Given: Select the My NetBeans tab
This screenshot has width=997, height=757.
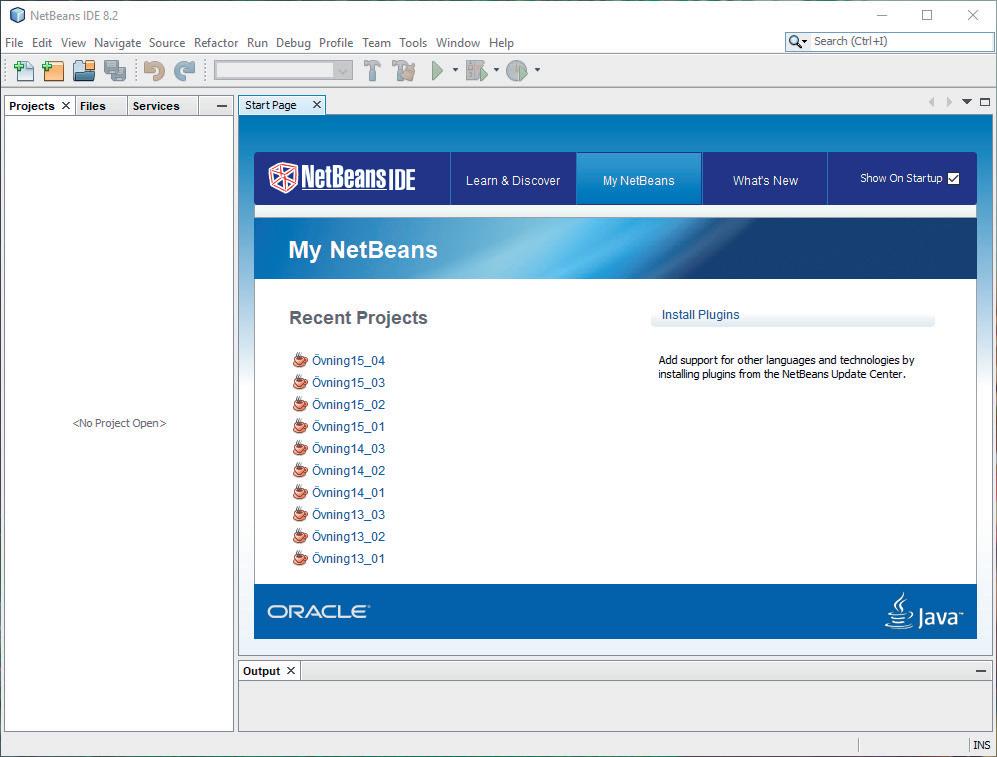Looking at the screenshot, I should 638,181.
